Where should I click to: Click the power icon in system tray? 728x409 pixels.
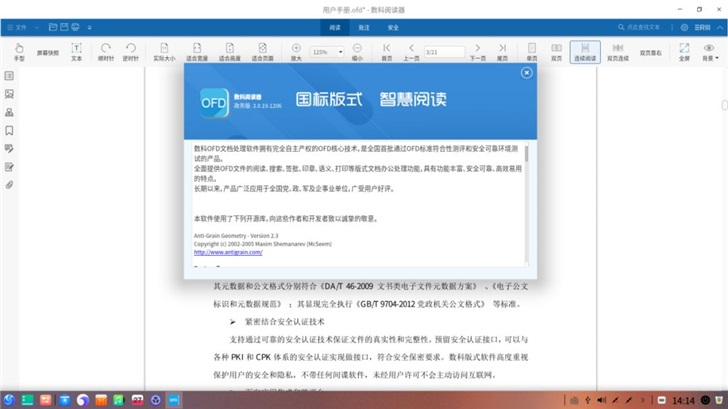pos(705,400)
